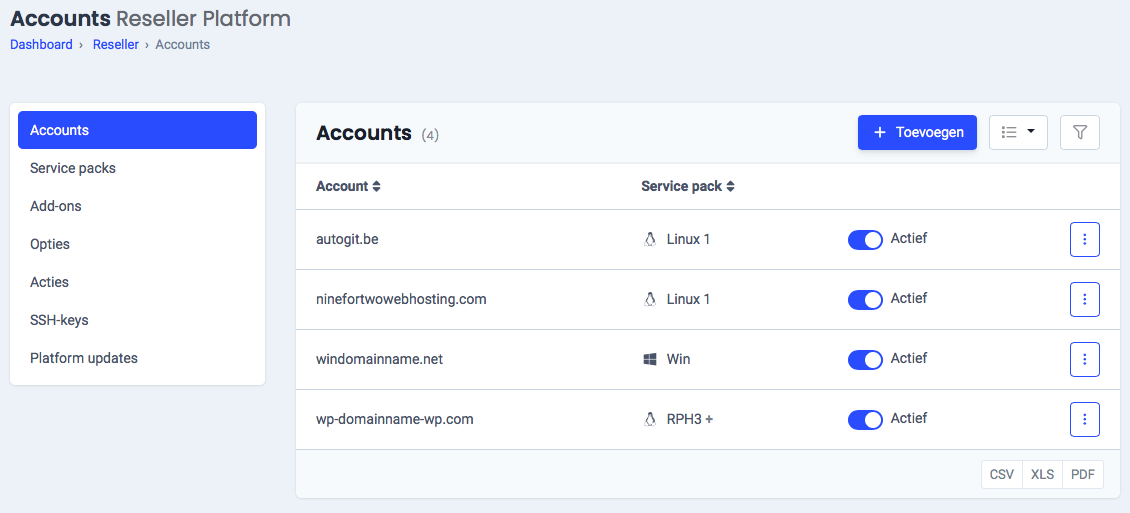
Task: Open the three-dot menu for ninefortwowebhosting.com
Action: tap(1084, 300)
